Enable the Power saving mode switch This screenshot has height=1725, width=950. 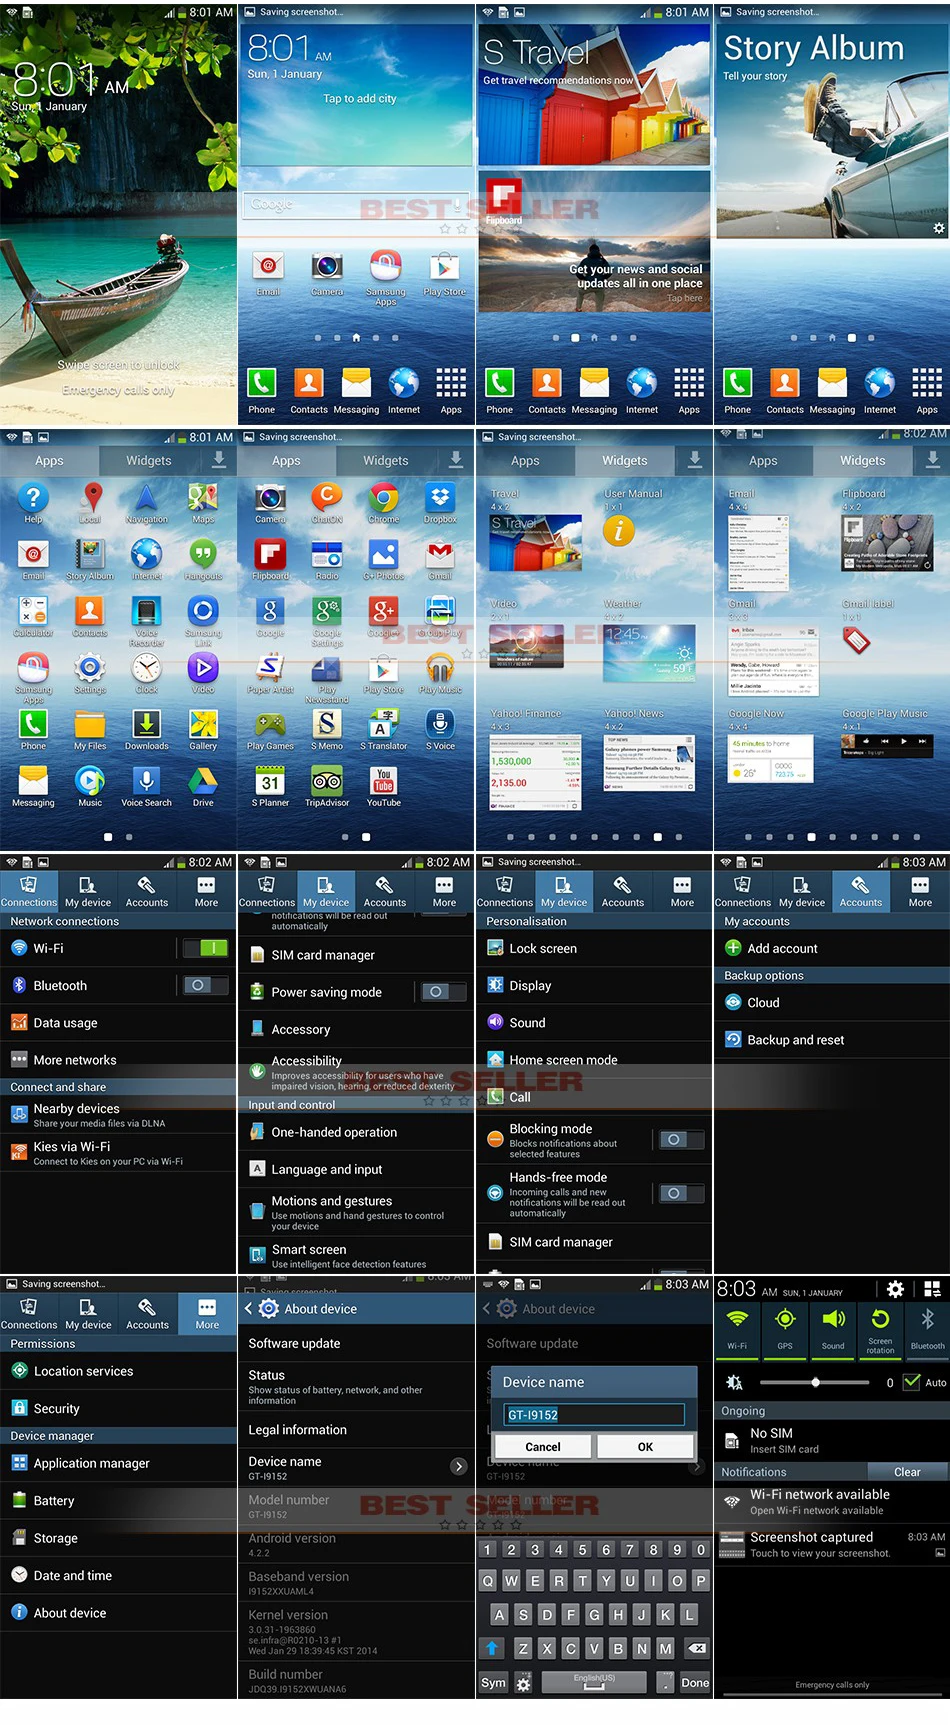(x=443, y=992)
